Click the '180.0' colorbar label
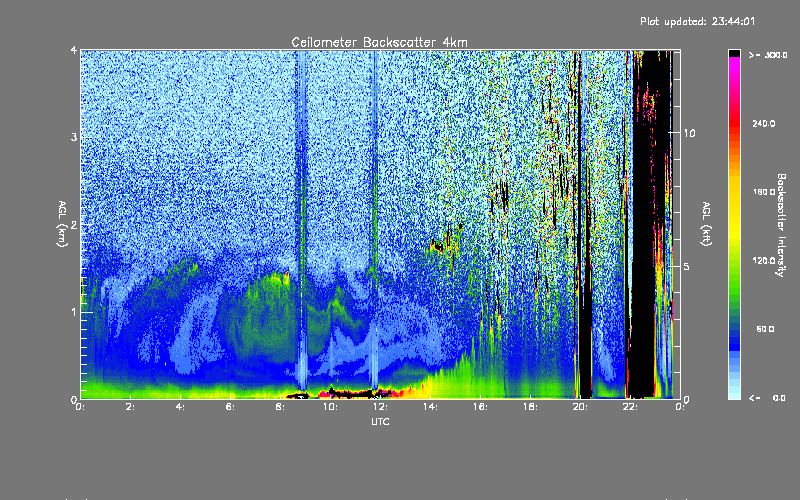Image resolution: width=800 pixels, height=500 pixels. click(x=764, y=192)
